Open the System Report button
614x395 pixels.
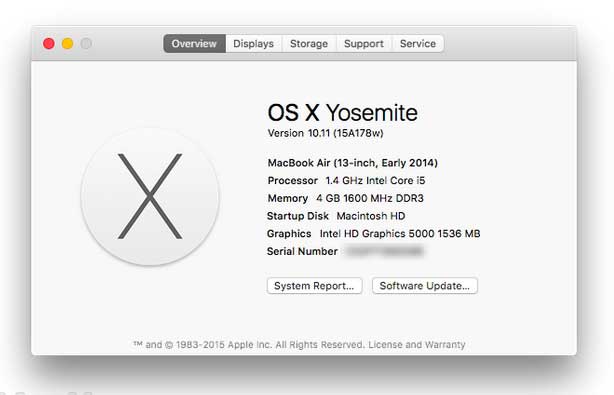(314, 286)
